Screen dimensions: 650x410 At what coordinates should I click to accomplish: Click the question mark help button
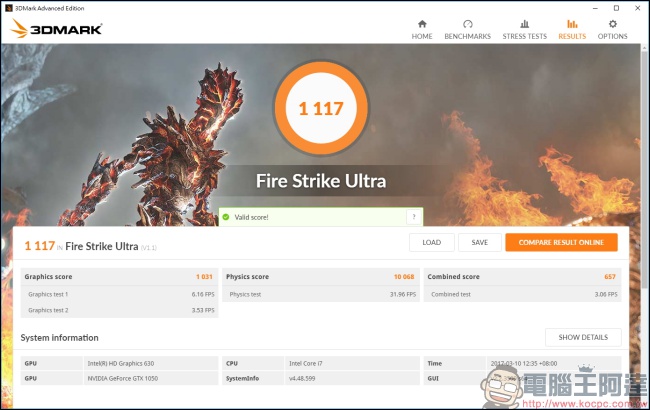pos(414,217)
